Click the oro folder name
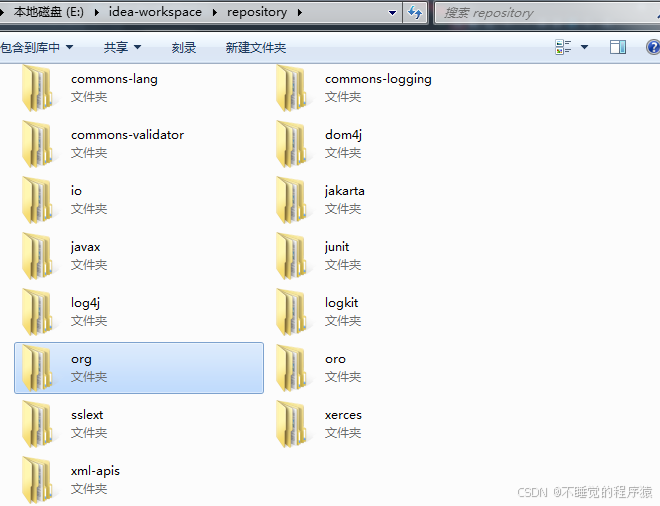Image resolution: width=660 pixels, height=506 pixels. pyautogui.click(x=335, y=359)
